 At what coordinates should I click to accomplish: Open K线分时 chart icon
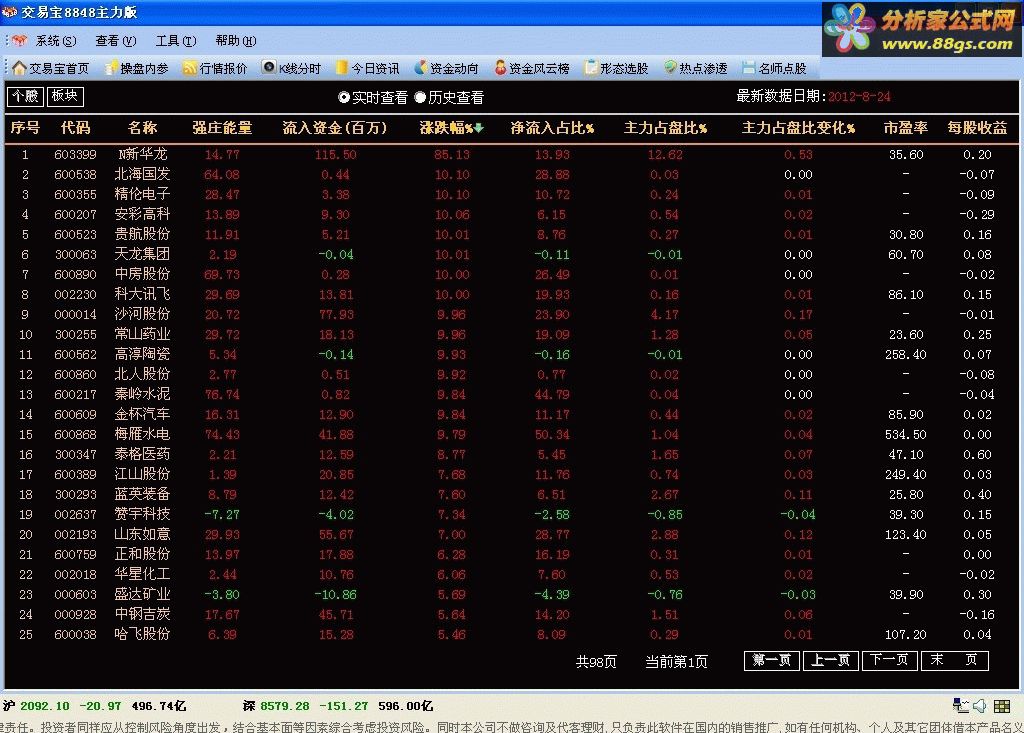coord(269,67)
